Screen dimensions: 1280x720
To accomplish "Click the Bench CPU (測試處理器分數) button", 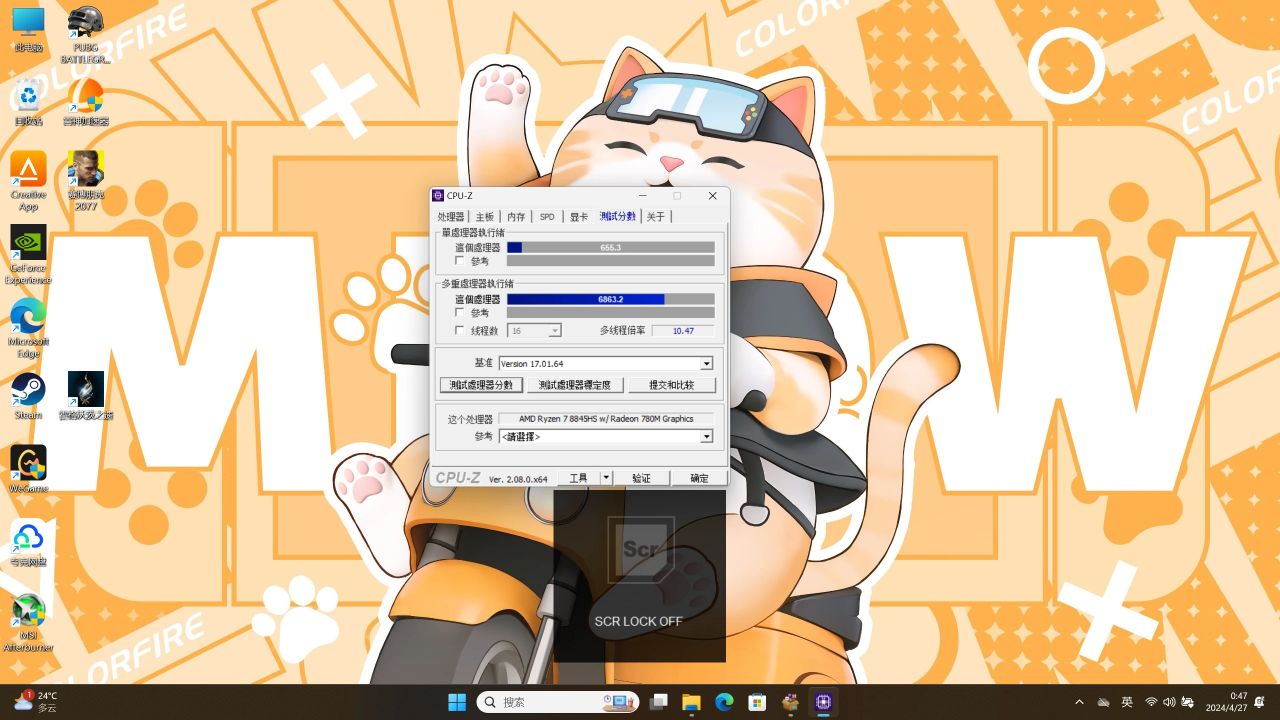I will tap(481, 385).
